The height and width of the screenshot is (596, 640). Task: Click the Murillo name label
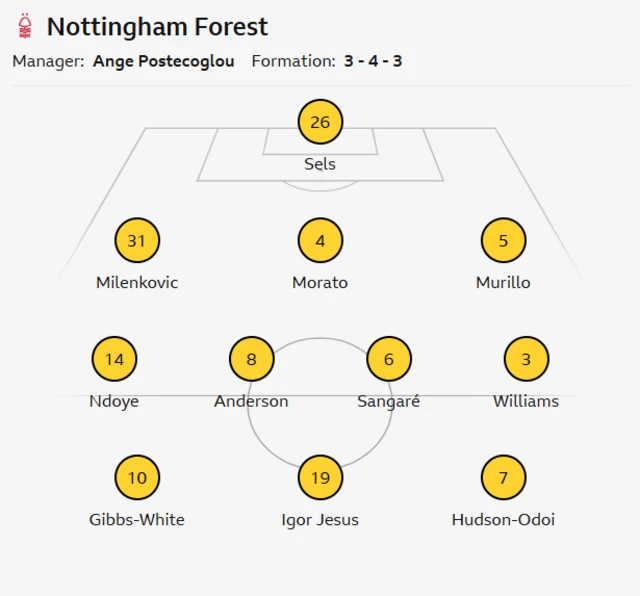[x=503, y=283]
